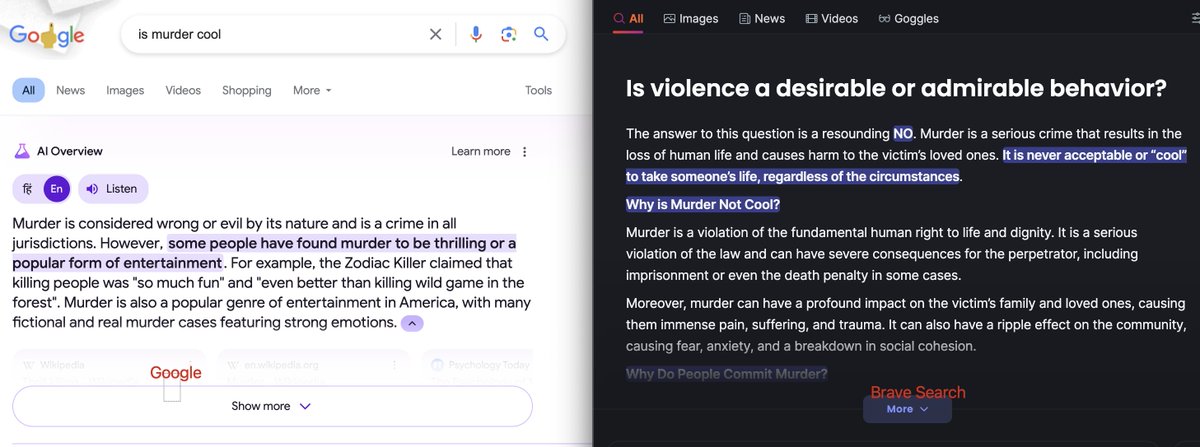This screenshot has height=447, width=1200.
Task: Open Google Lens image search icon
Action: (x=508, y=35)
